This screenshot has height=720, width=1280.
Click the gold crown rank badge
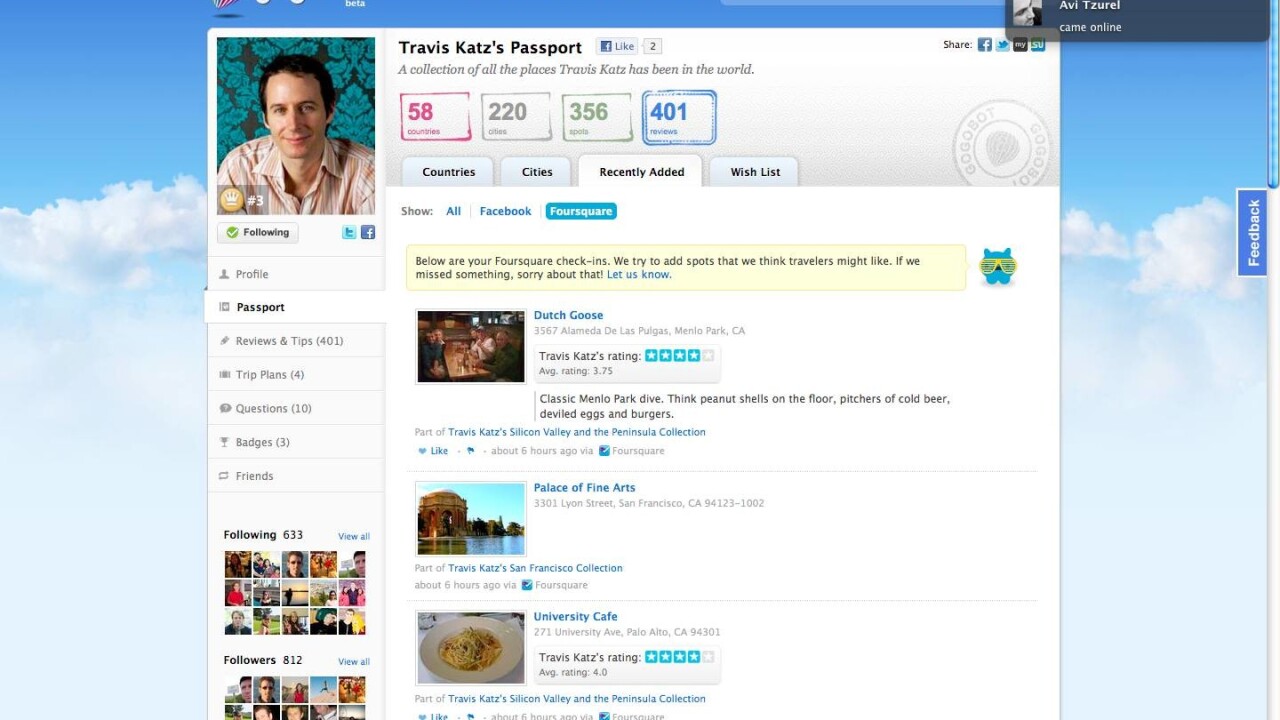pos(232,200)
